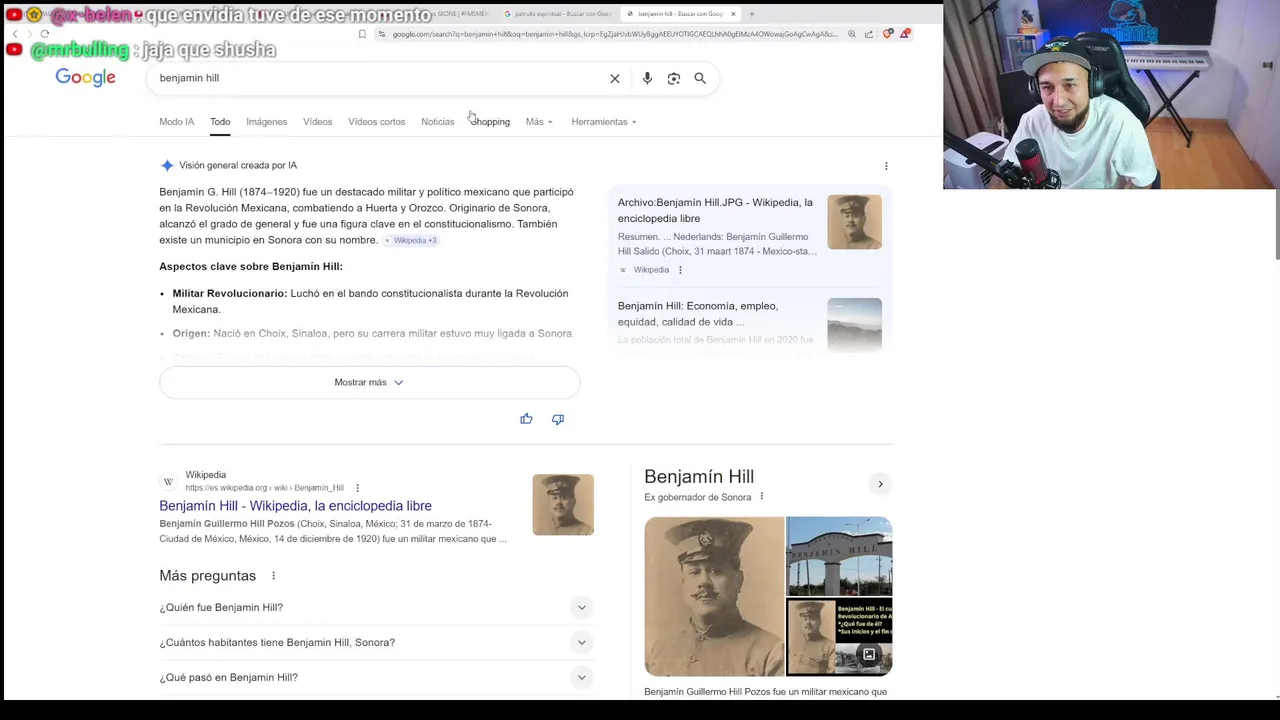Click the browser address bar URL

click(x=614, y=34)
